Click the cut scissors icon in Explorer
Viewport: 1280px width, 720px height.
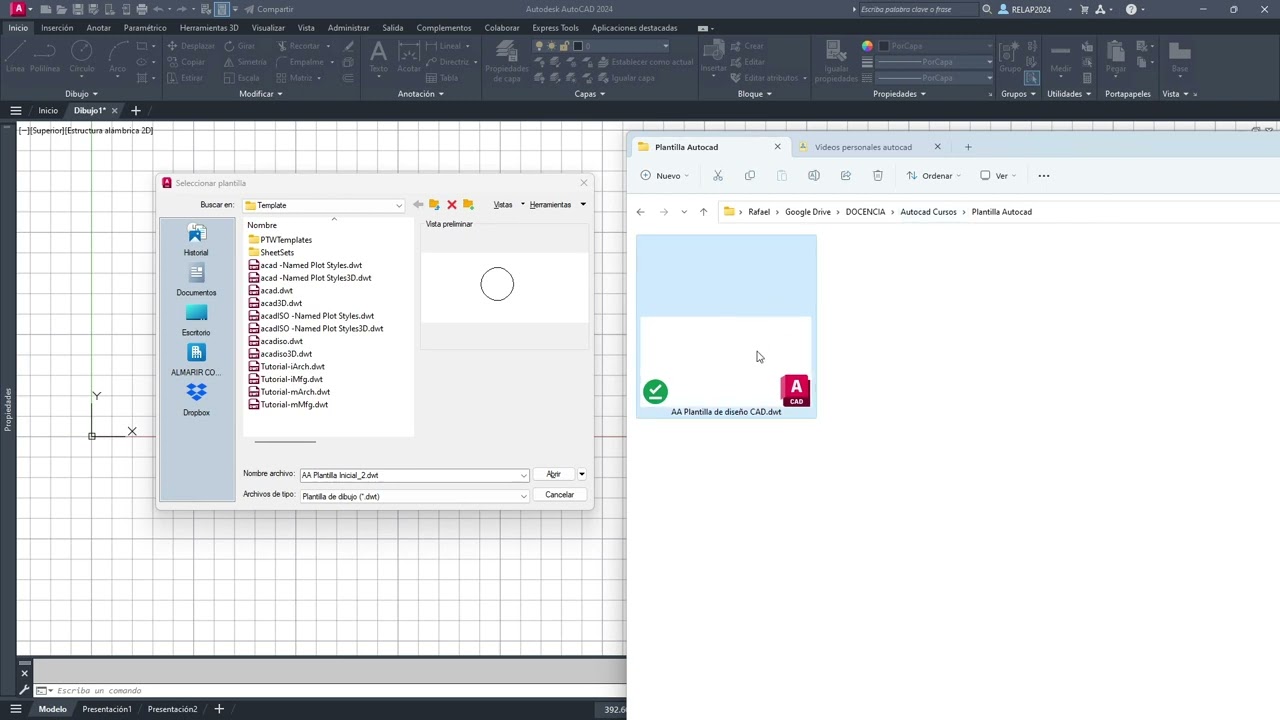coord(717,176)
